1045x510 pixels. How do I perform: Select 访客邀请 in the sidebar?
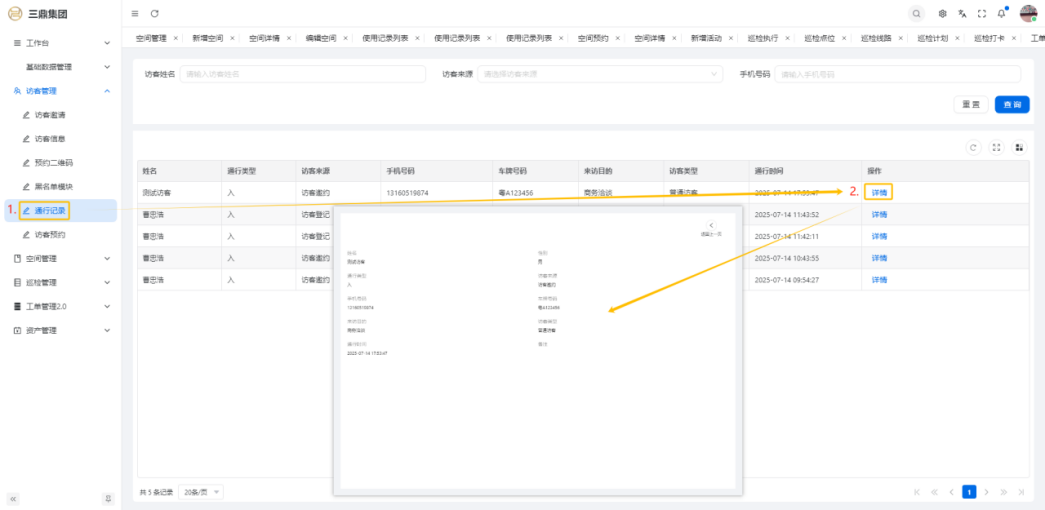coord(50,115)
